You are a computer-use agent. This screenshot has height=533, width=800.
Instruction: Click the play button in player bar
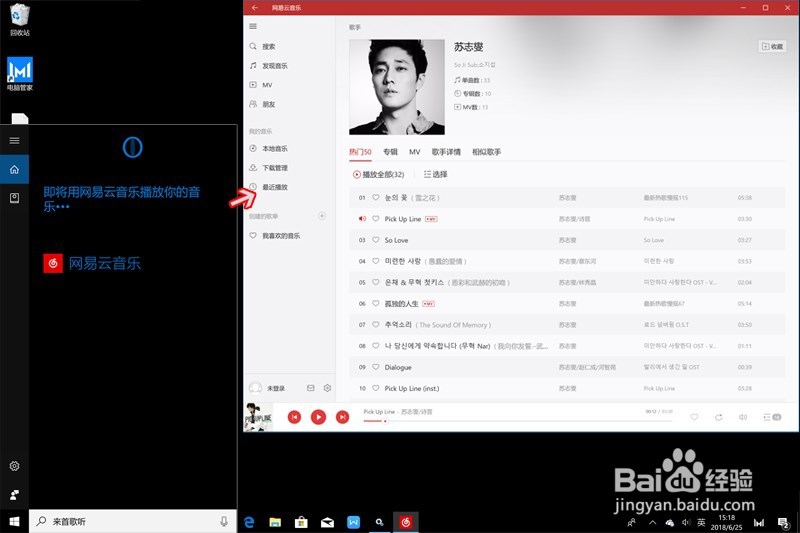click(318, 417)
